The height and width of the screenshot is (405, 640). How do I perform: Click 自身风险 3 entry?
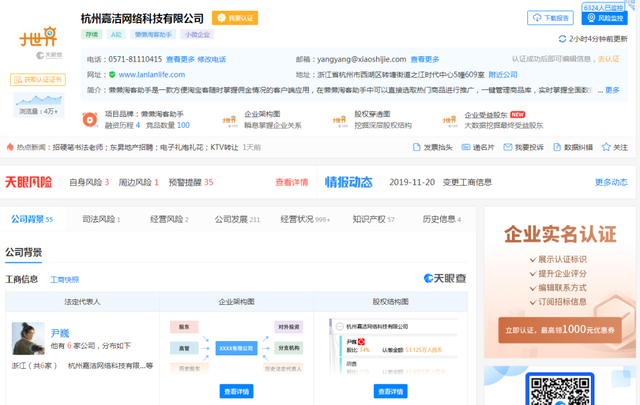click(89, 182)
